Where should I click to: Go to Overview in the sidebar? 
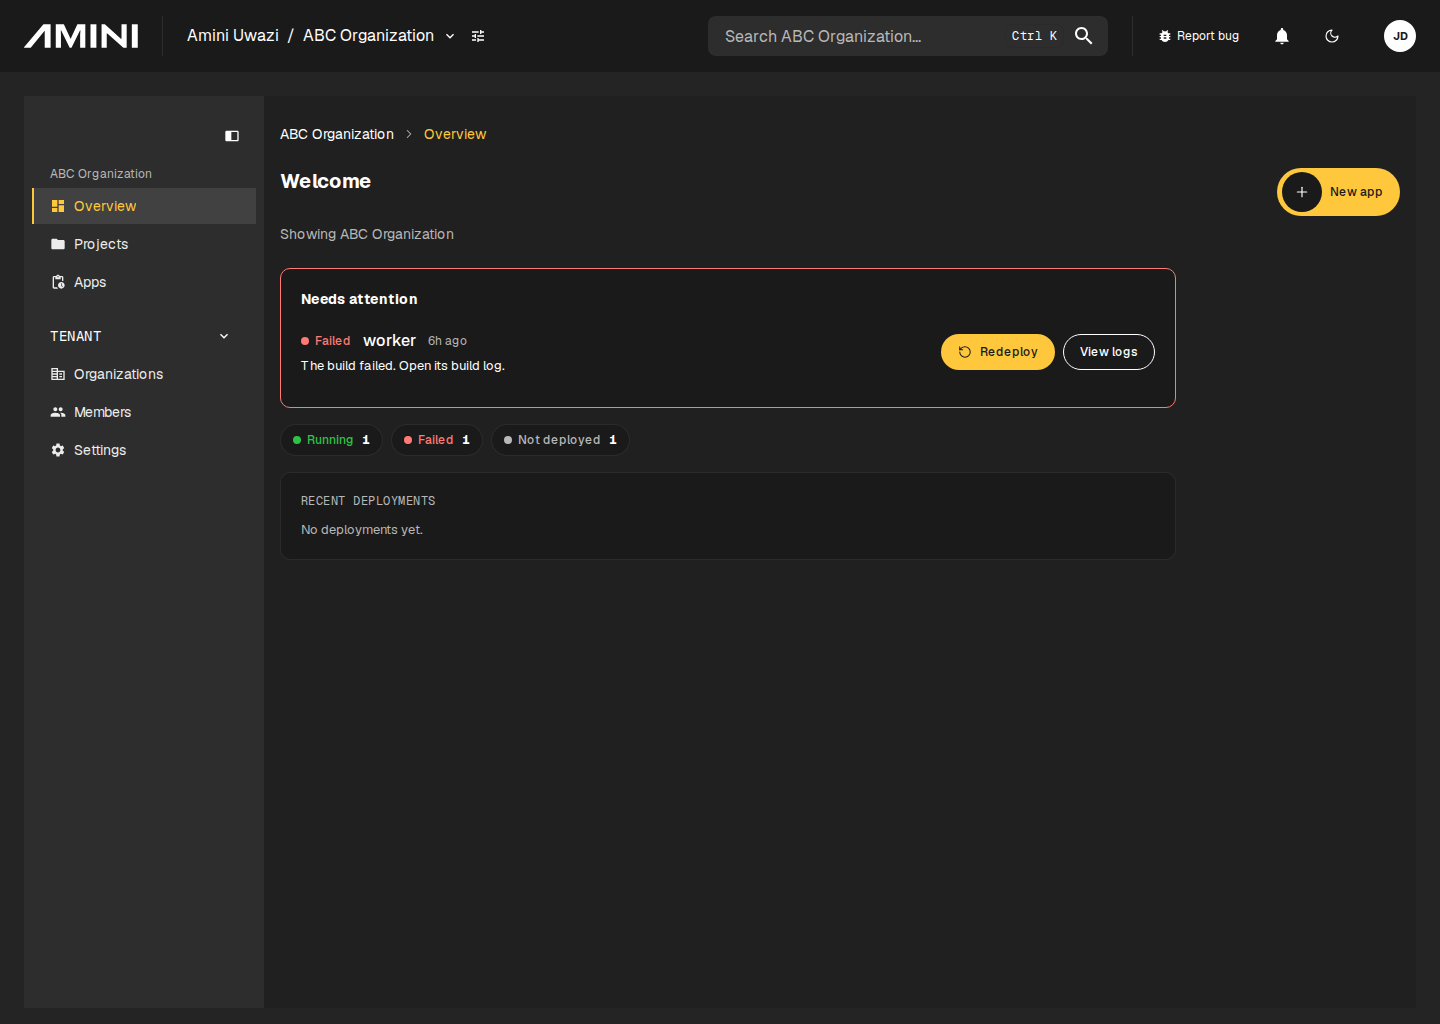[144, 206]
